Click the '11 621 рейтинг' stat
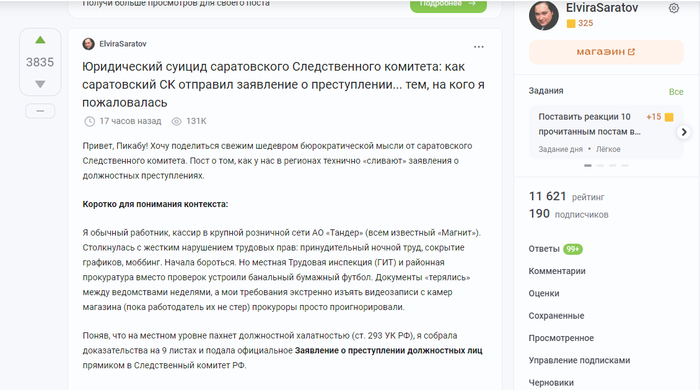The width and height of the screenshot is (700, 390). (567, 196)
